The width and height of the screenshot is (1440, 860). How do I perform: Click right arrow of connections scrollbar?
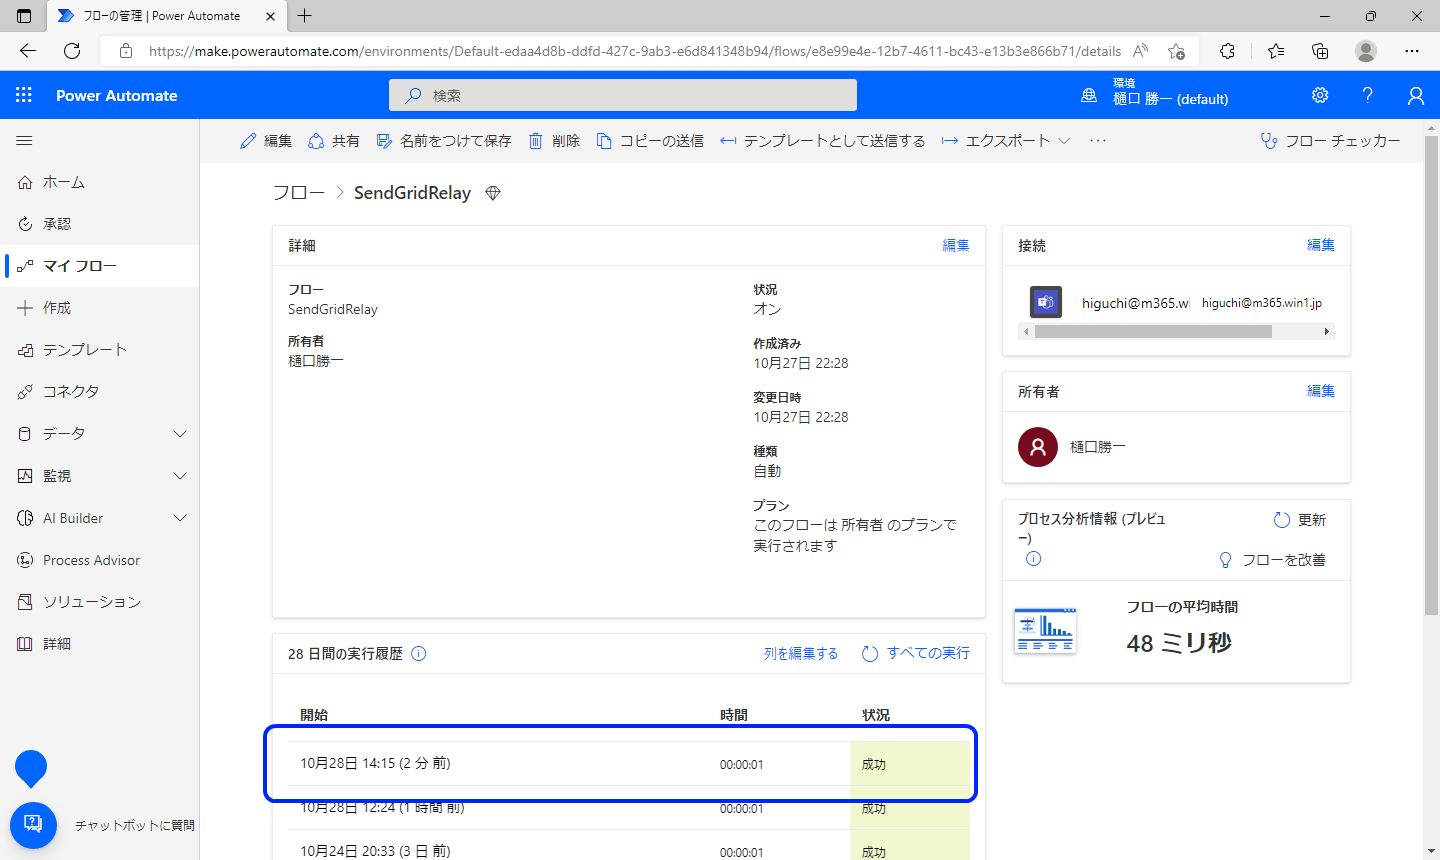1327,331
